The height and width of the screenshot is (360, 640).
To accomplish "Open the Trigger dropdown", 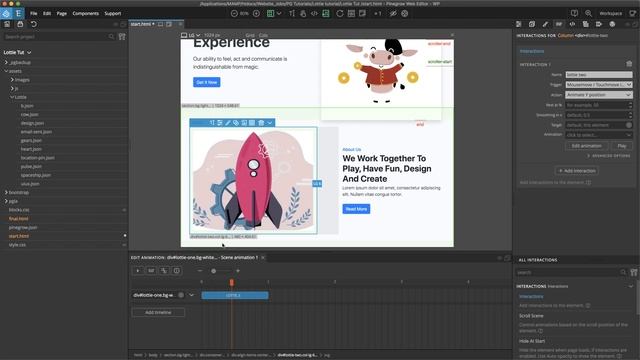I will tap(599, 84).
